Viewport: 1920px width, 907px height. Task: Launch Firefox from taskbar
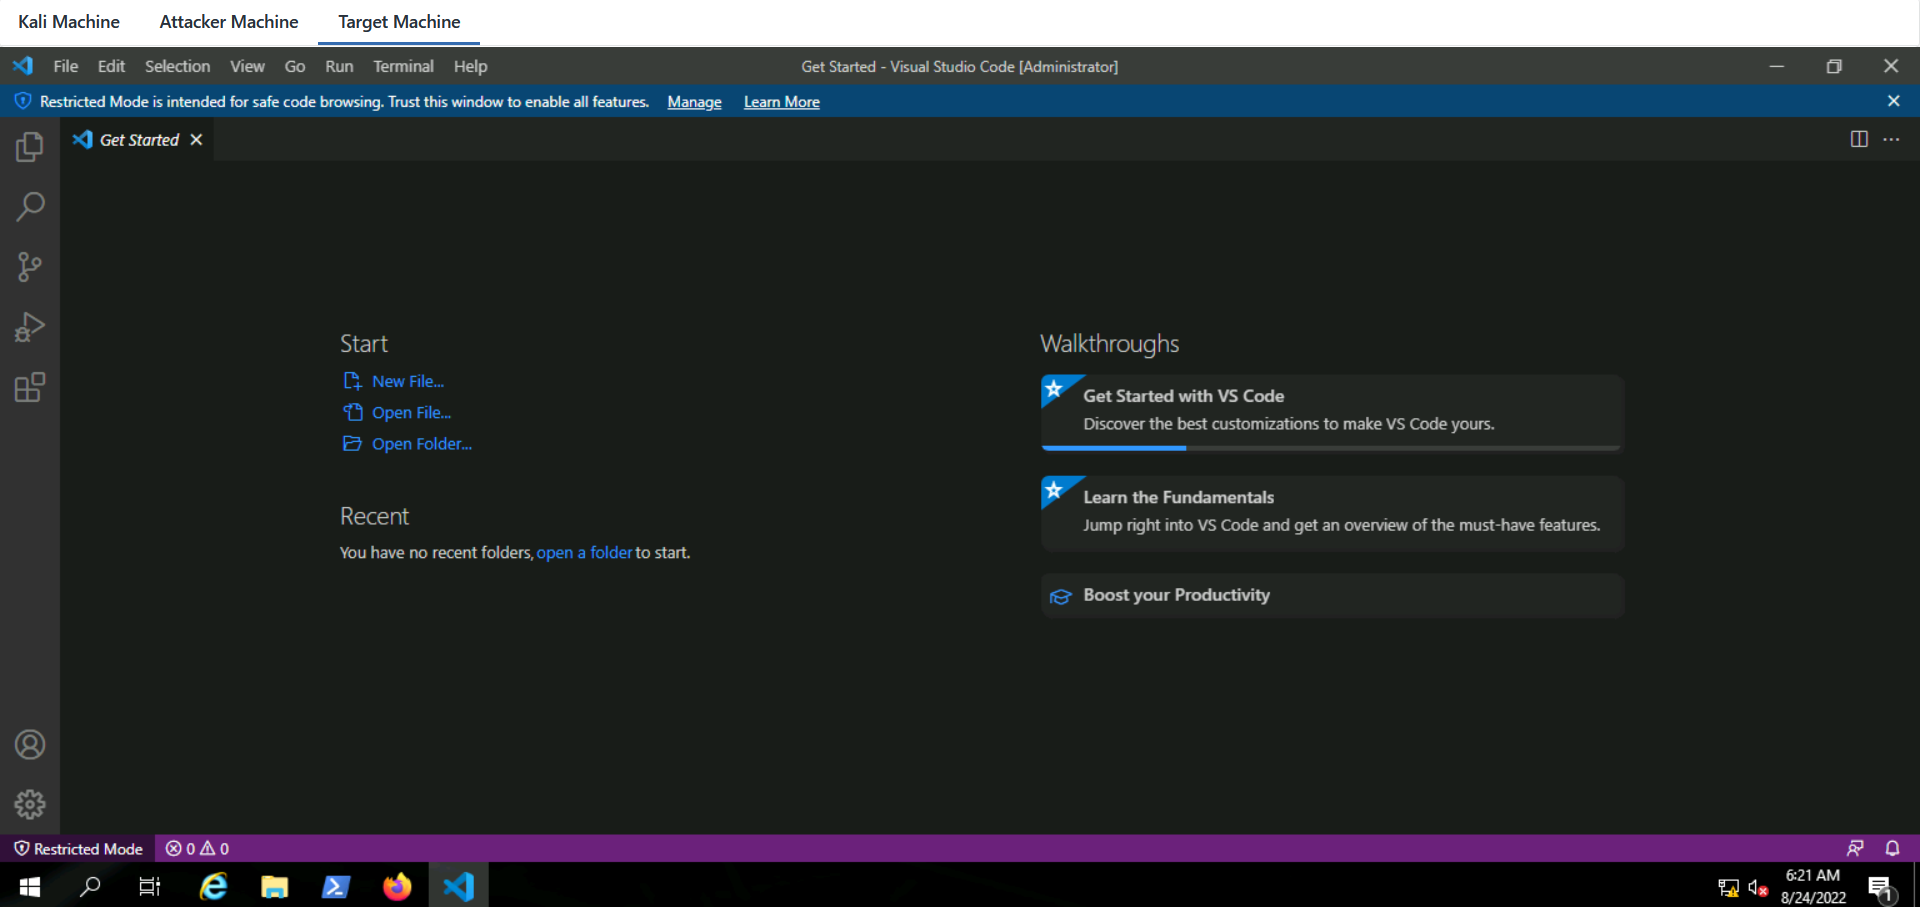click(x=397, y=886)
